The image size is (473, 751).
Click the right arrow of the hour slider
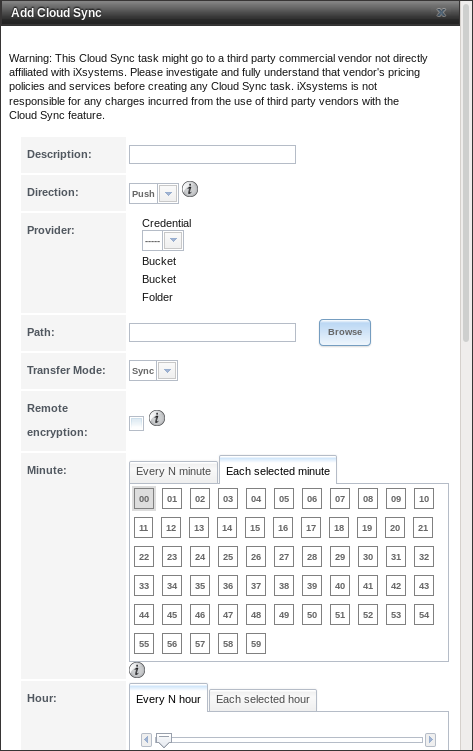tap(430, 740)
